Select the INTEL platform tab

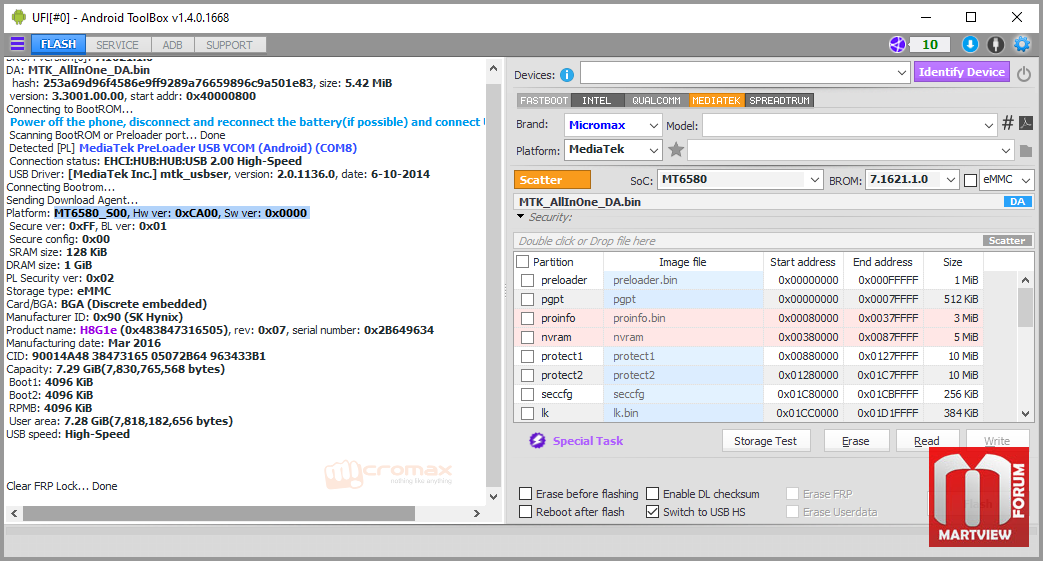point(597,100)
